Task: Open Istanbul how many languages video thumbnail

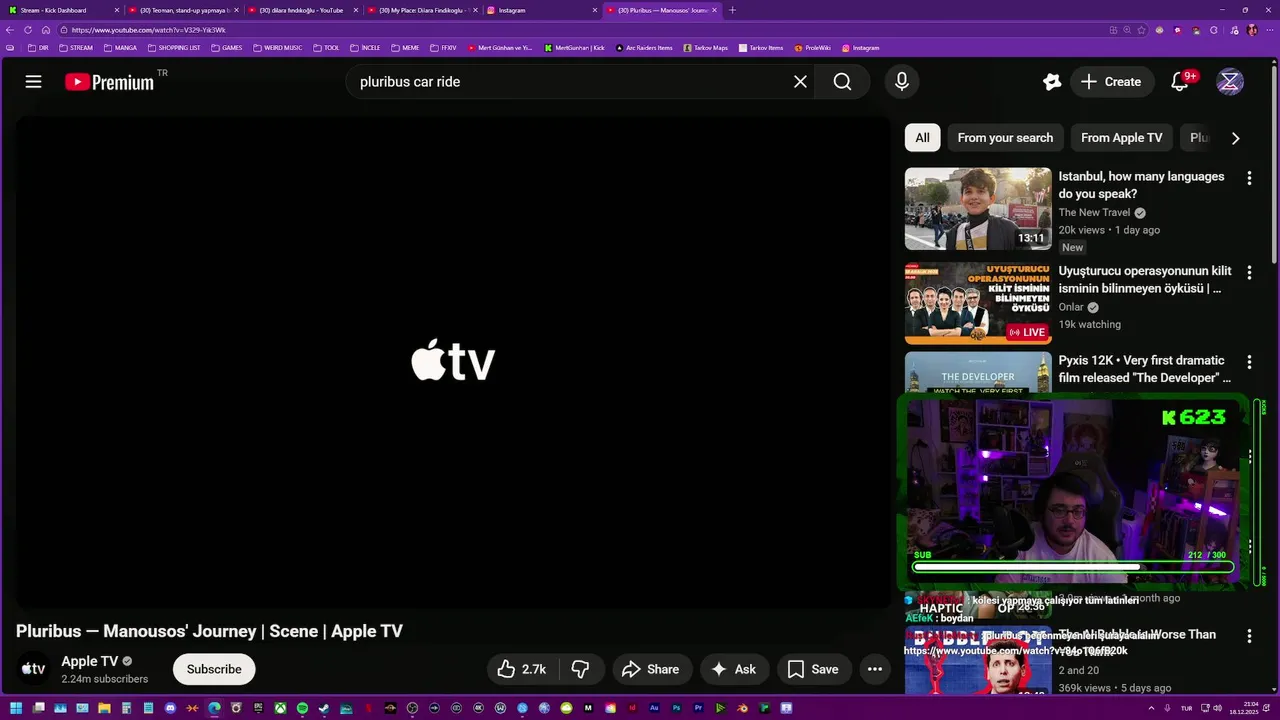Action: (x=978, y=208)
